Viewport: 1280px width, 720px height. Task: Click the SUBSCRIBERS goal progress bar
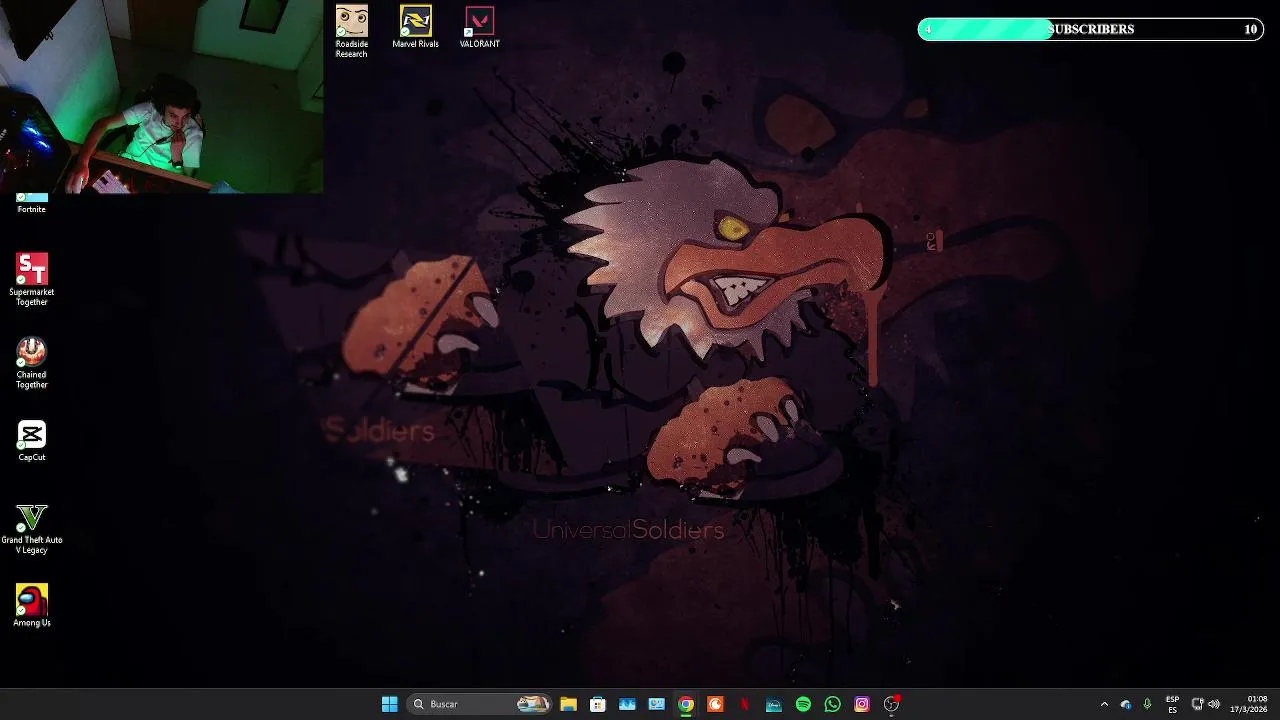[1090, 29]
